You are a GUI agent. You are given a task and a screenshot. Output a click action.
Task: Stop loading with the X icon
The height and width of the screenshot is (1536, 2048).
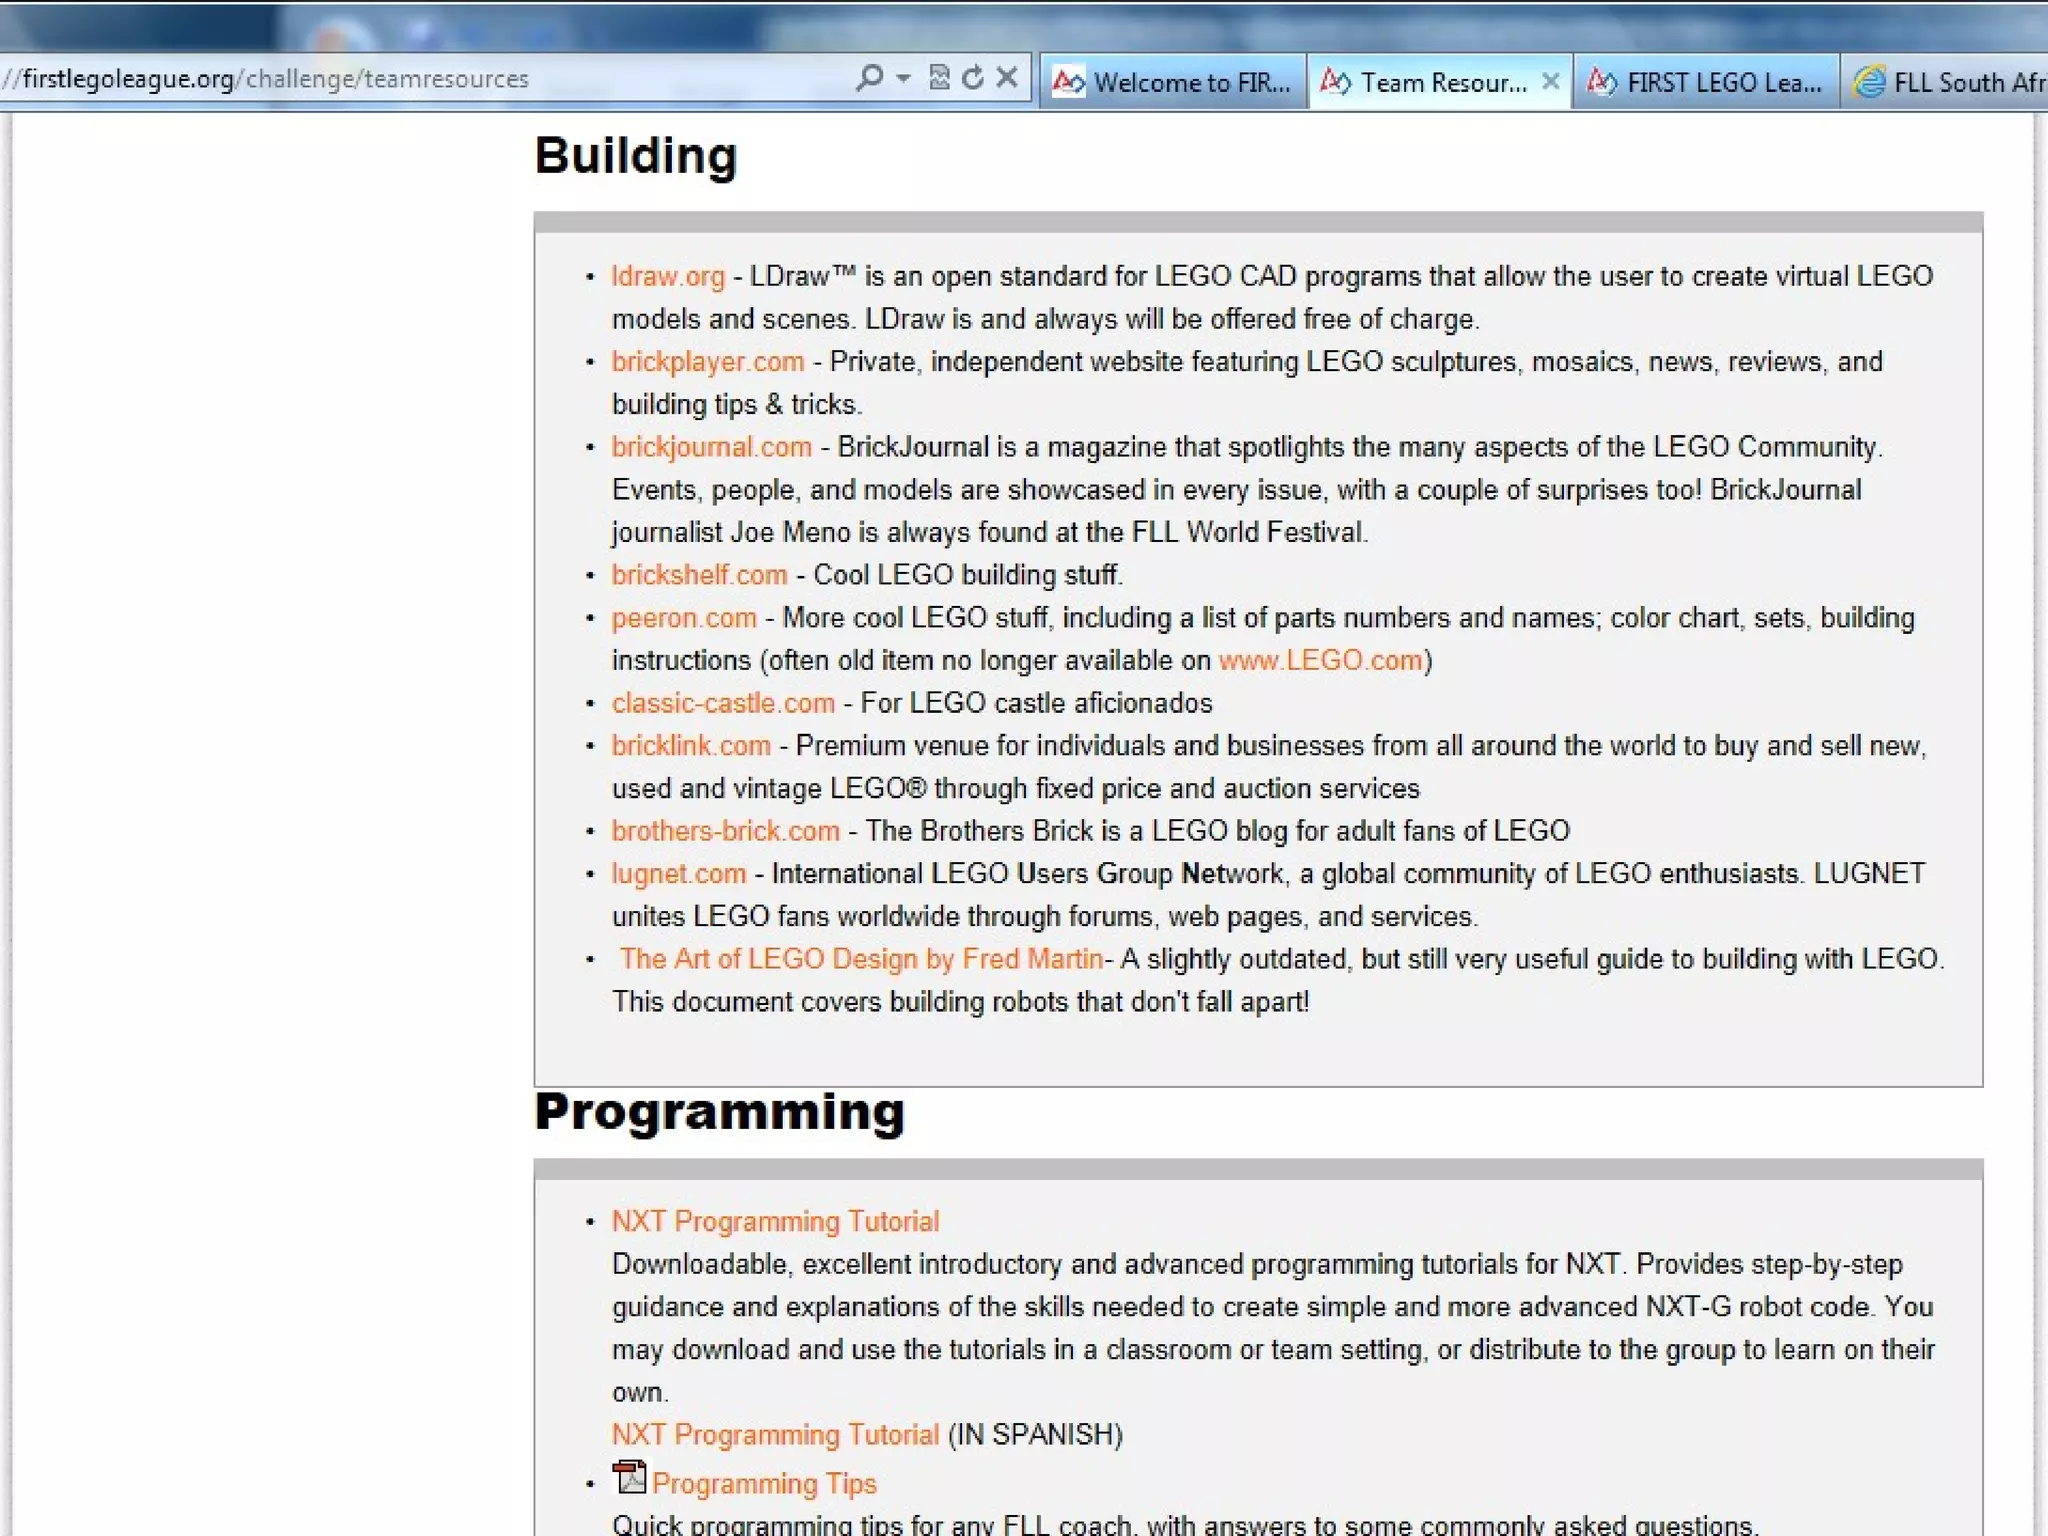1007,78
